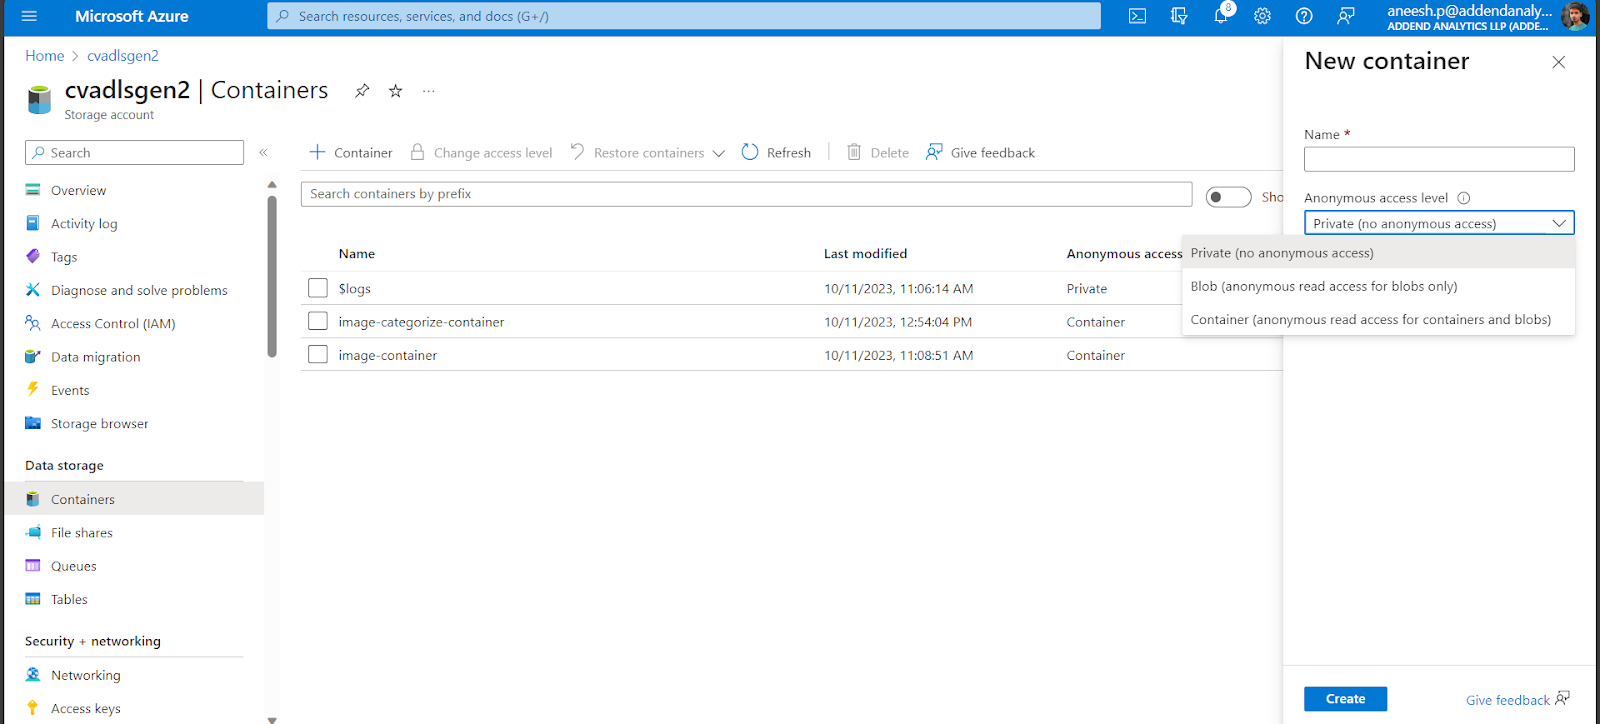Open image-categorize-container
The width and height of the screenshot is (1600, 724).
[421, 322]
